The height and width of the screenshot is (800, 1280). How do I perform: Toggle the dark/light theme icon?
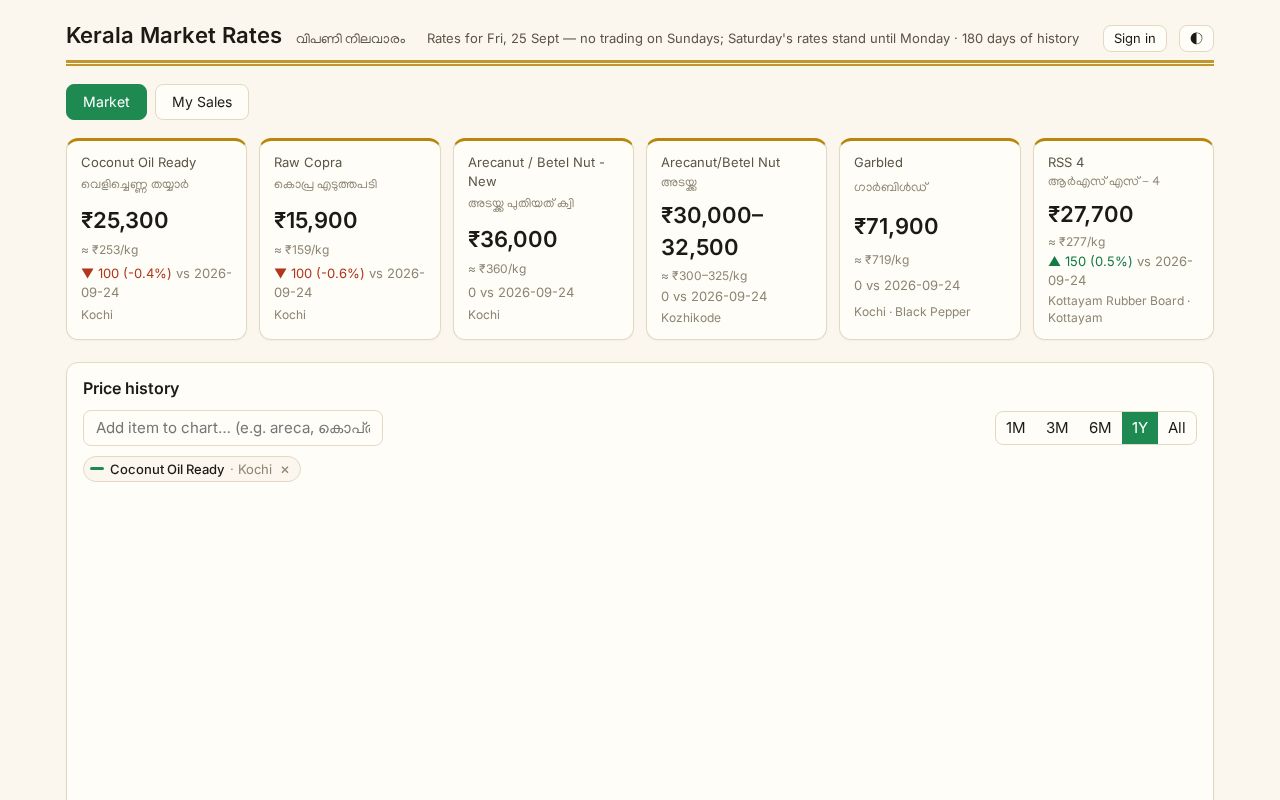1196,38
